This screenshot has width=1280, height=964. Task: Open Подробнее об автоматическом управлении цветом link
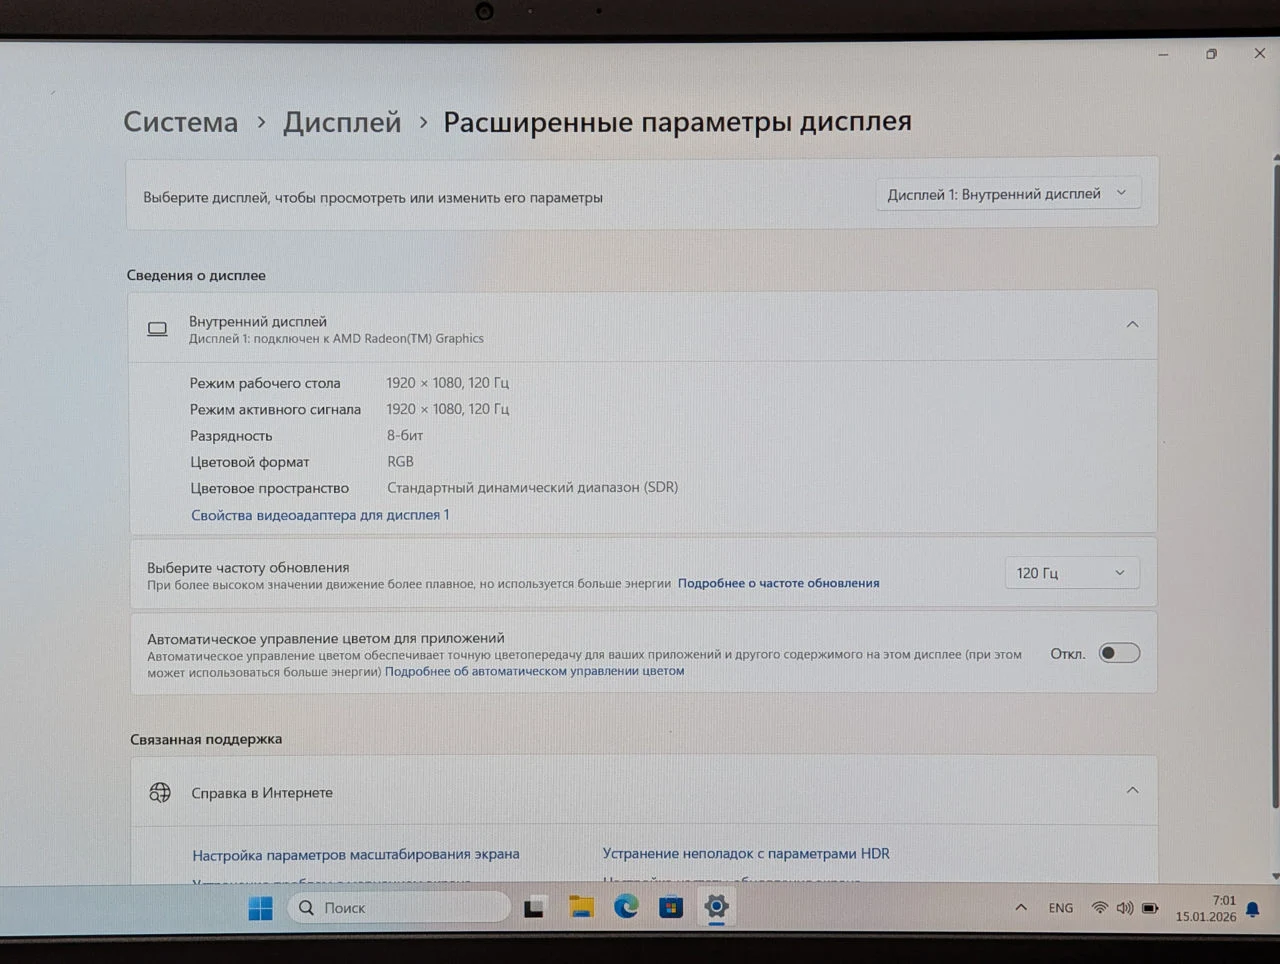pyautogui.click(x=535, y=671)
